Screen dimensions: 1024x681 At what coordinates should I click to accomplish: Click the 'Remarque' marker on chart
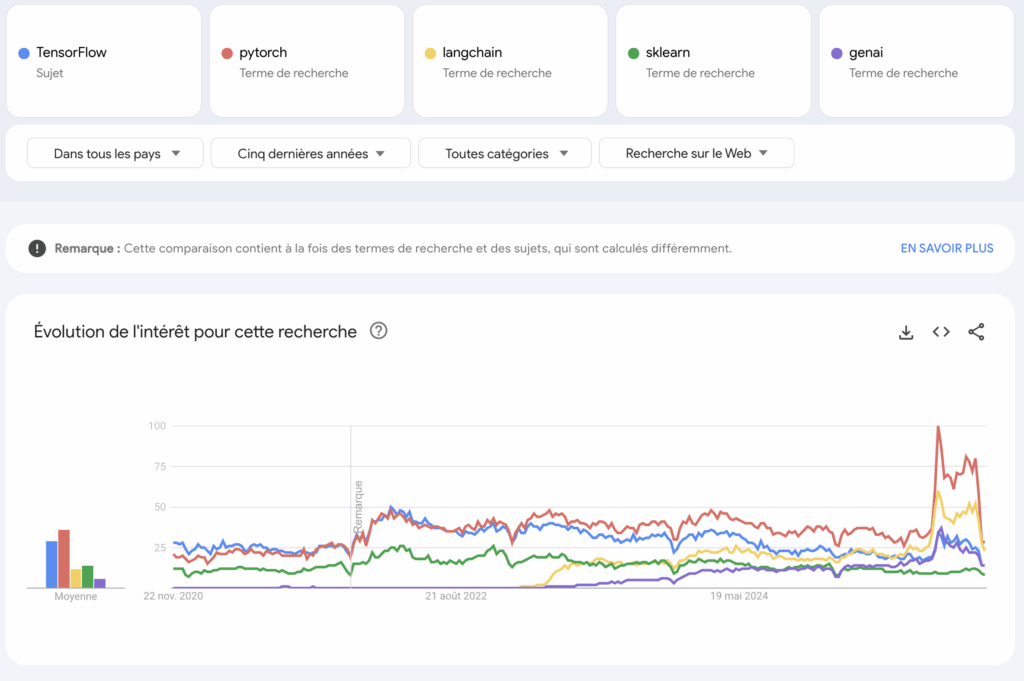(357, 505)
